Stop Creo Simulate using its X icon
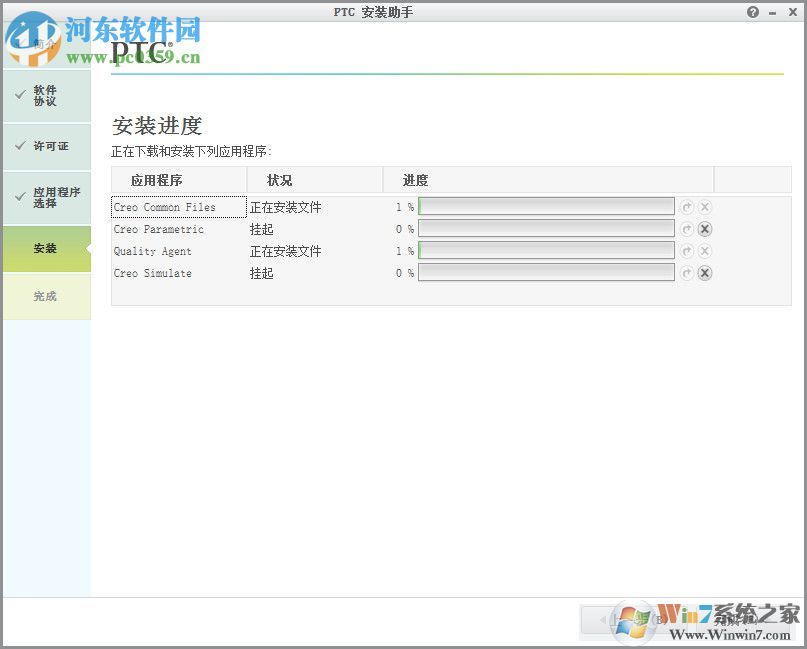 coord(705,273)
